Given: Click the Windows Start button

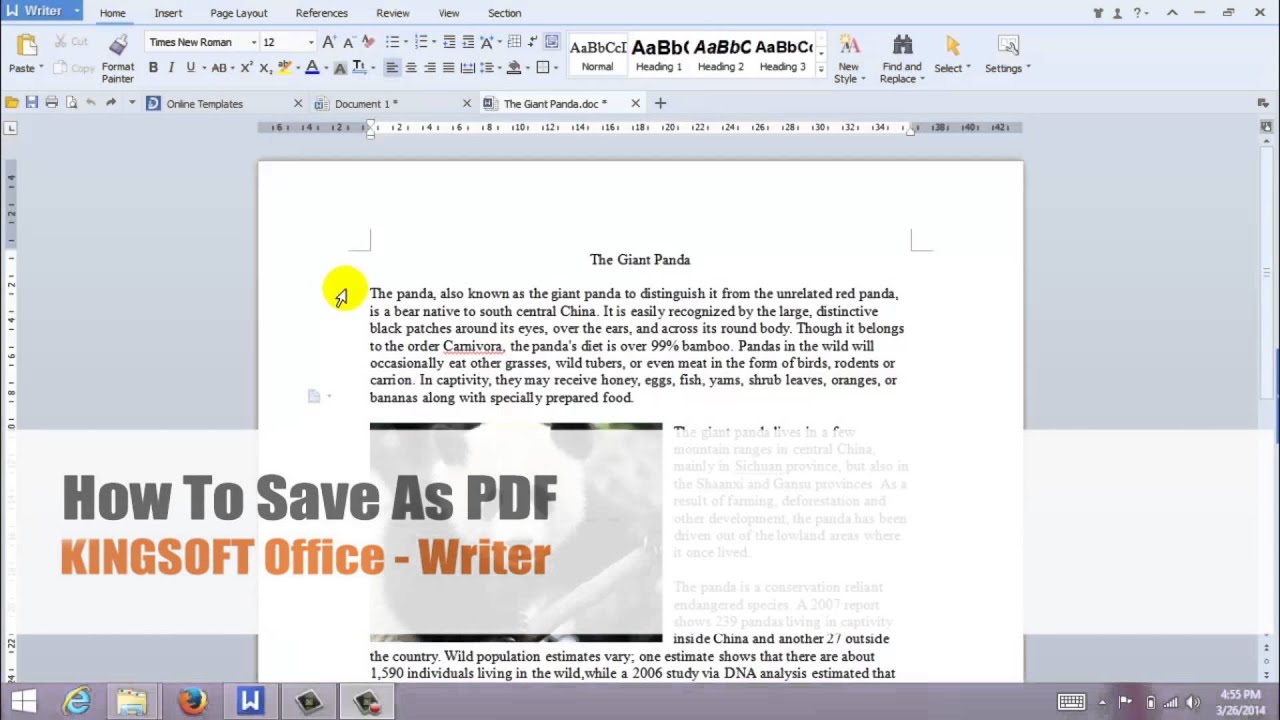Looking at the screenshot, I should (24, 702).
